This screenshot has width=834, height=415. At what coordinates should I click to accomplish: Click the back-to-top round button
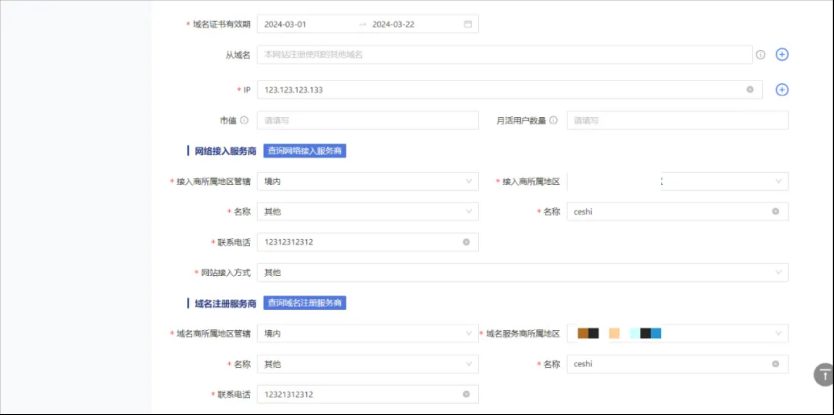(x=823, y=375)
